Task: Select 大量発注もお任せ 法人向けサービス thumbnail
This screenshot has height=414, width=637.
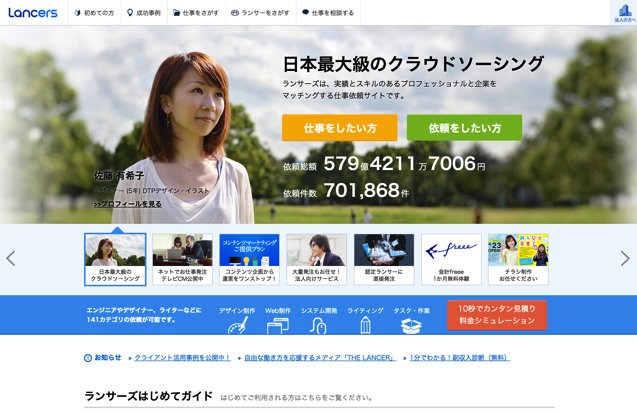Action: (316, 260)
